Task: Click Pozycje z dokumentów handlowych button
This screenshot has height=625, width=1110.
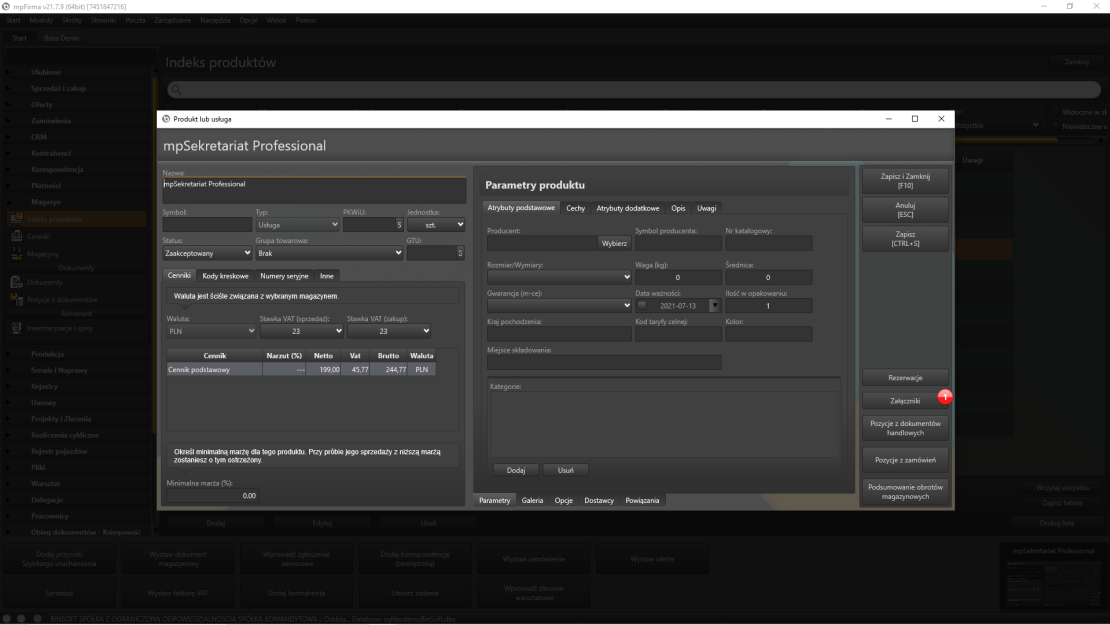Action: pyautogui.click(x=905, y=428)
